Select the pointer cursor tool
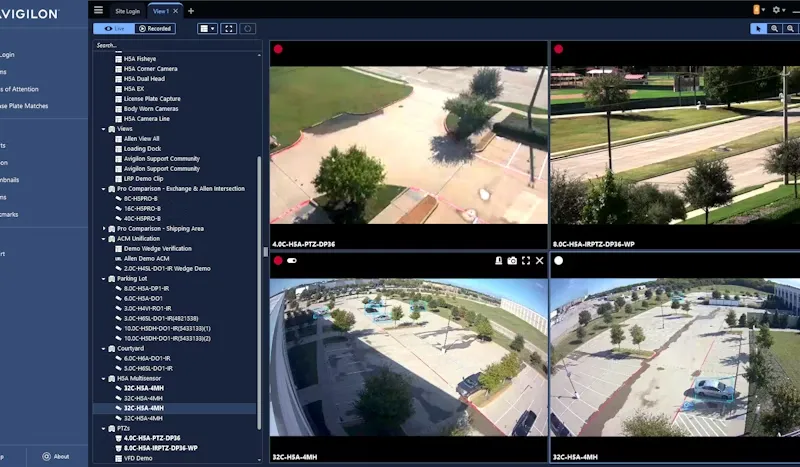The image size is (800, 467). [x=758, y=29]
